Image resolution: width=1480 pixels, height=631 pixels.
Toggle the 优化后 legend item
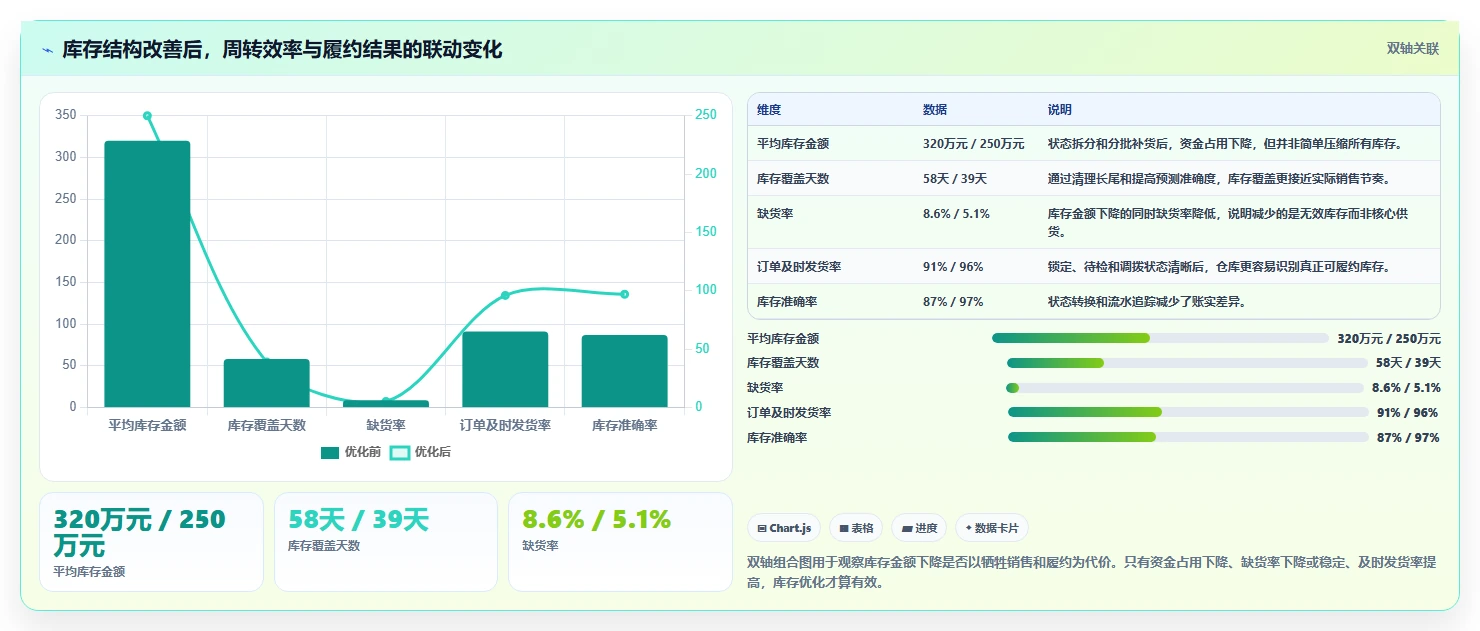pos(420,452)
